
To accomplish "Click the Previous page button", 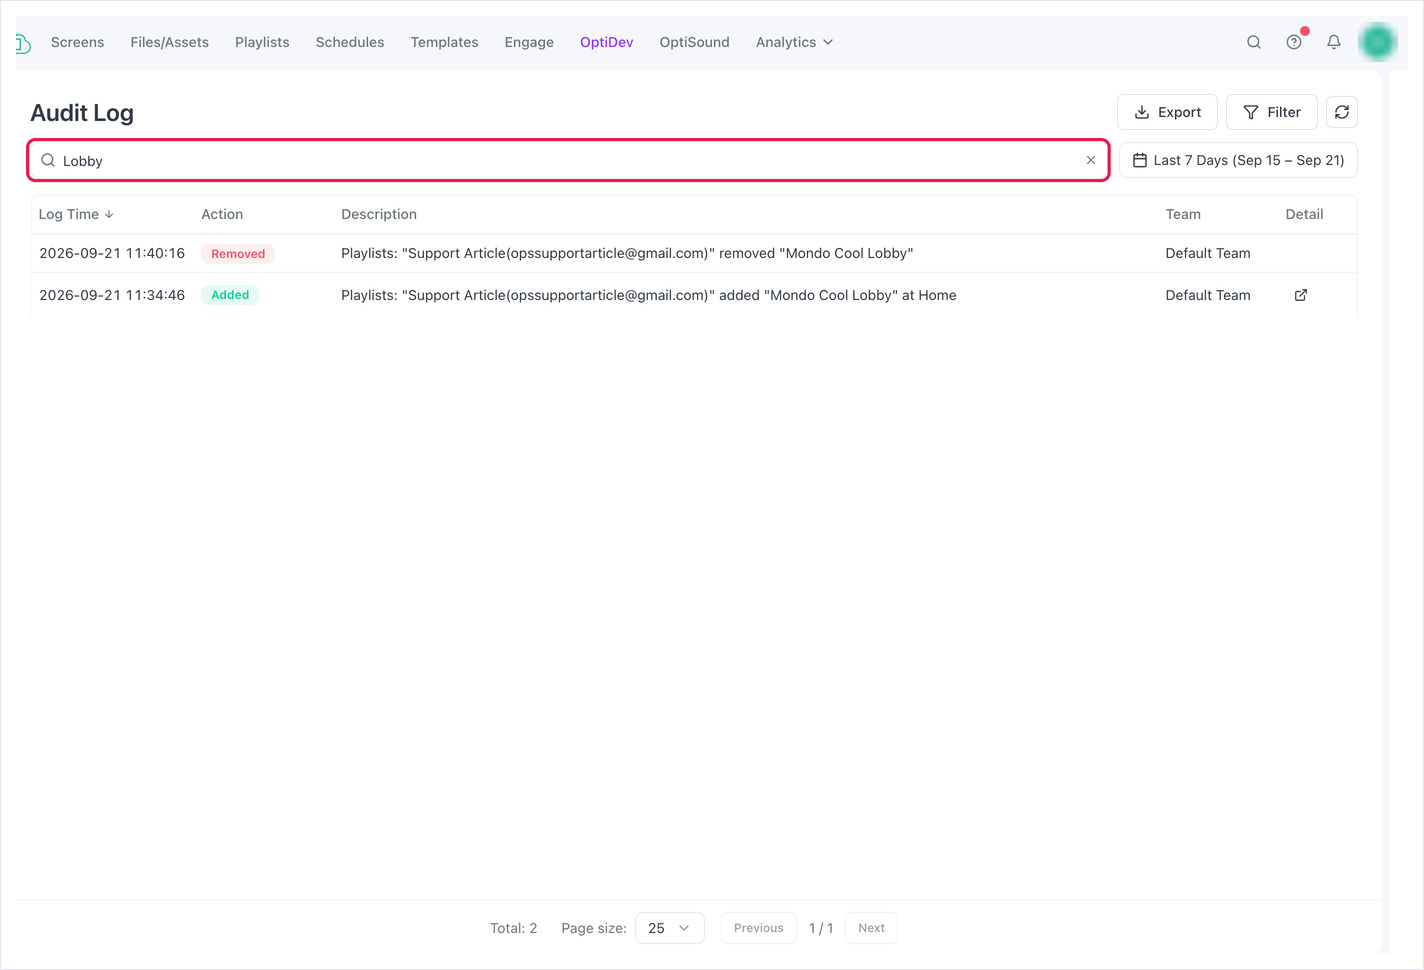I will [758, 928].
